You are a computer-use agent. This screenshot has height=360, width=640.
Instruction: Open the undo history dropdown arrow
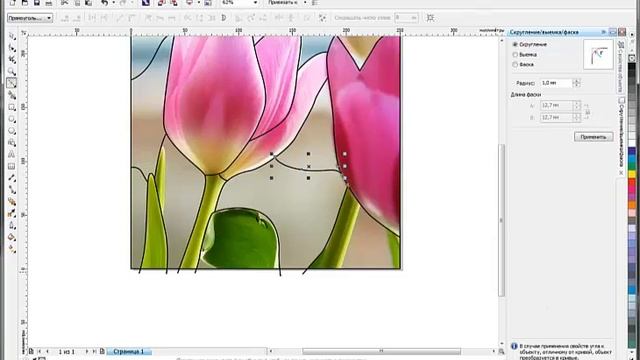click(113, 2)
